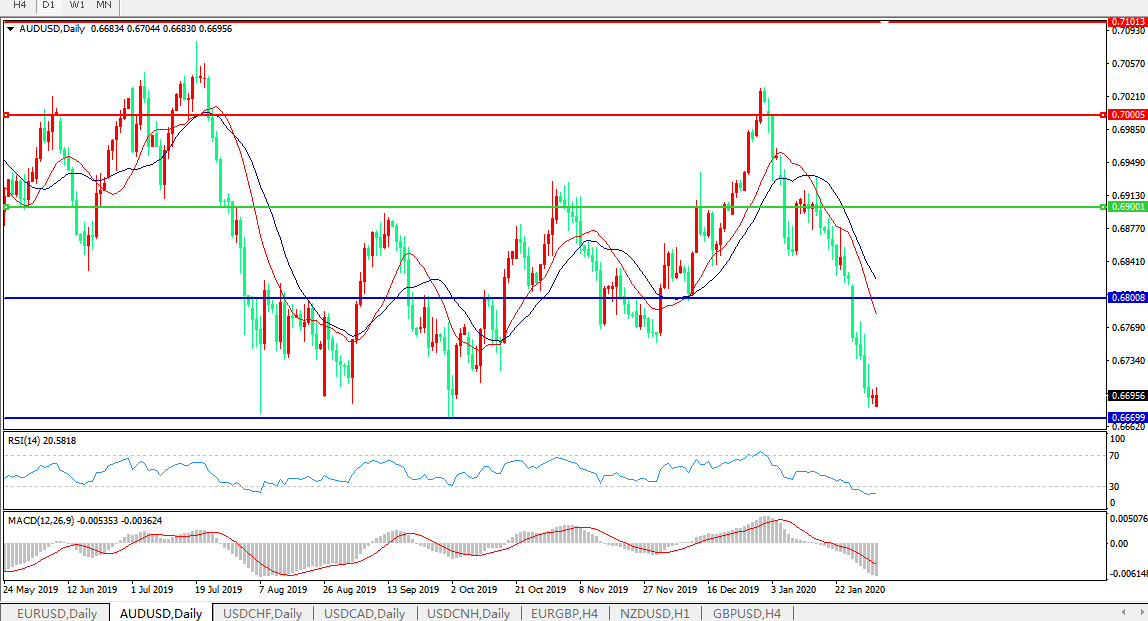Click the 0.71013 red price label

[x=1126, y=21]
